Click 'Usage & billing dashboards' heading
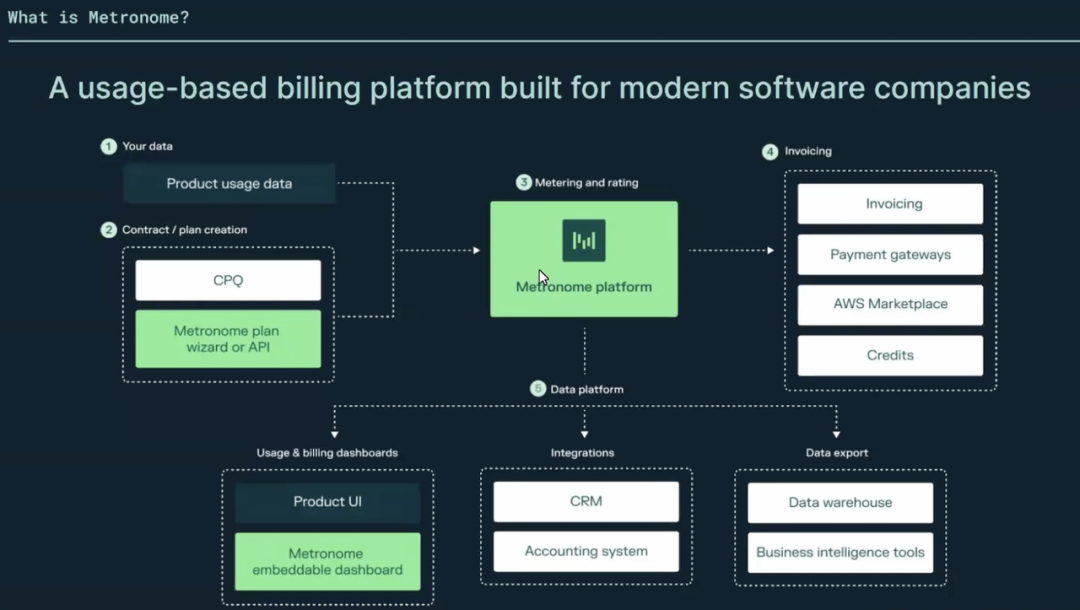Image resolution: width=1080 pixels, height=610 pixels. [327, 453]
